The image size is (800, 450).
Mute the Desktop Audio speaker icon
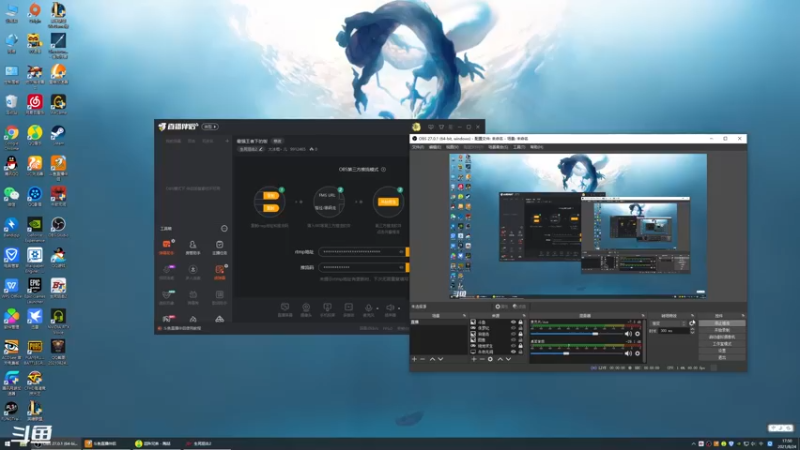pos(628,354)
